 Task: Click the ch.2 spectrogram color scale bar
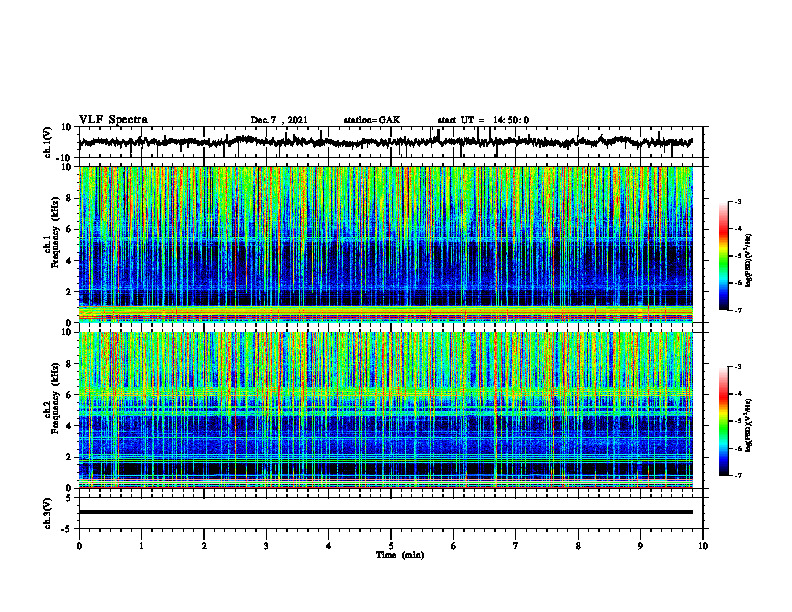(x=723, y=421)
